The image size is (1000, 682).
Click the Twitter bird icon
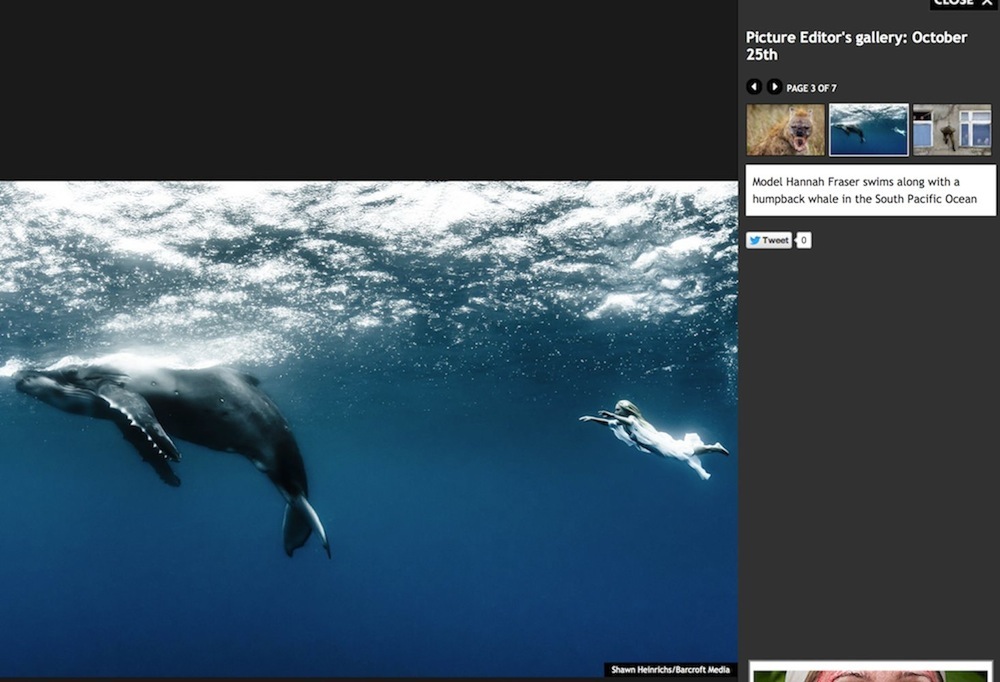(755, 240)
